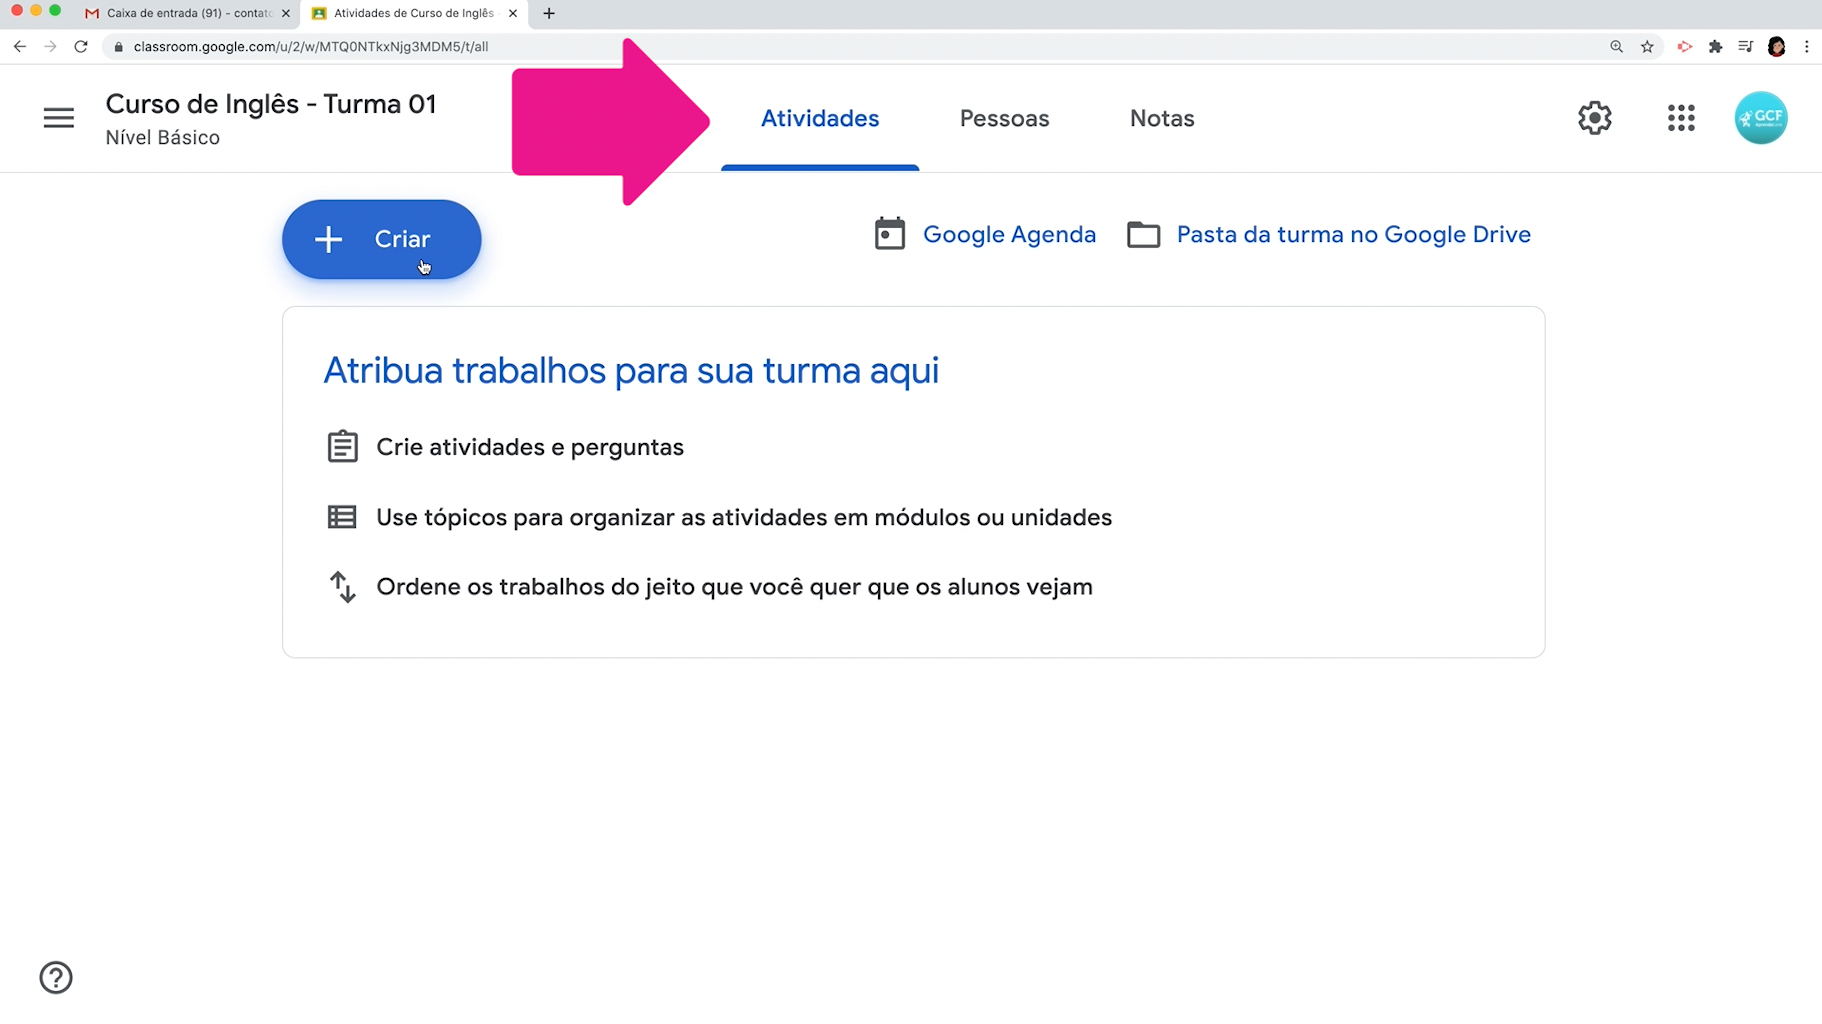Click the 'Atribua trabalhos para sua turma aqui' heading

tap(631, 370)
